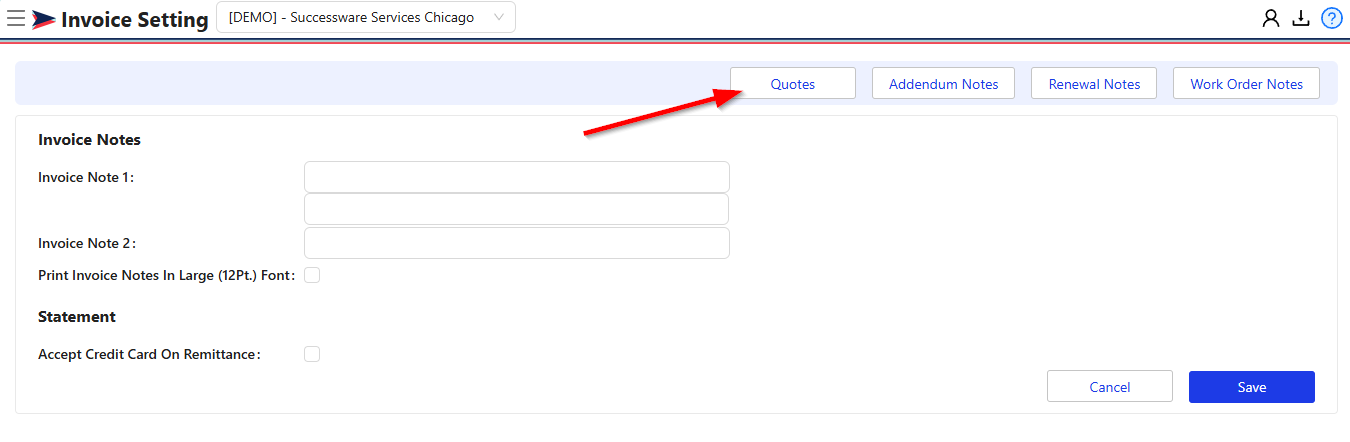This screenshot has width=1350, height=442.
Task: Click the Invoice Setting page title
Action: pyautogui.click(x=135, y=19)
